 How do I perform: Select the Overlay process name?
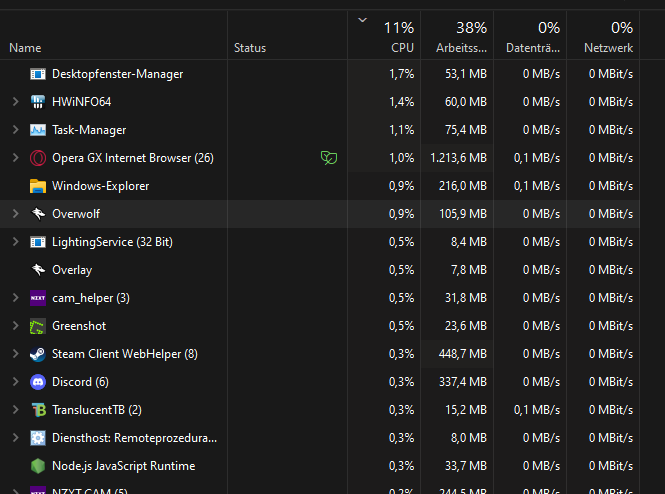click(x=72, y=270)
